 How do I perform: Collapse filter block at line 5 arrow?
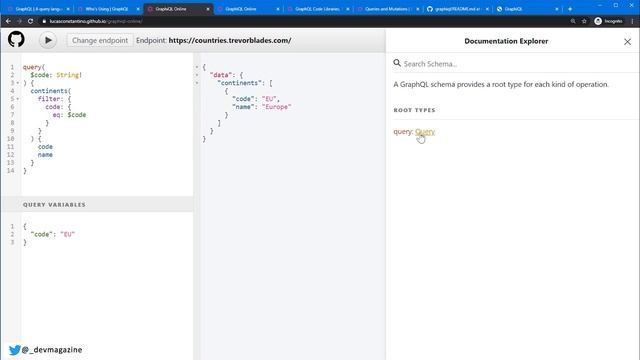[x=18, y=99]
